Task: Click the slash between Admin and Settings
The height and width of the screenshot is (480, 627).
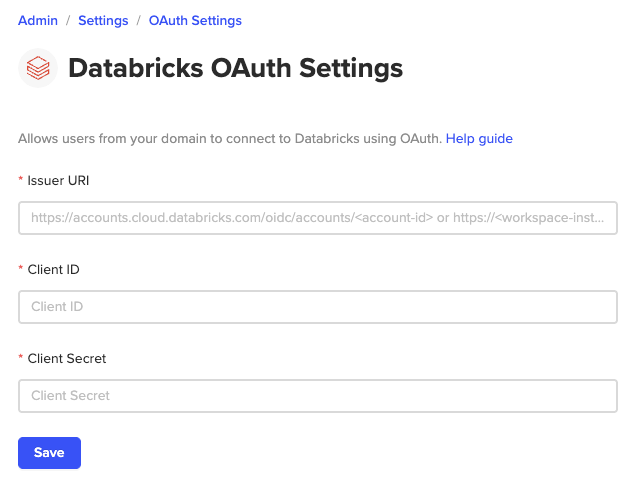Action: click(68, 20)
